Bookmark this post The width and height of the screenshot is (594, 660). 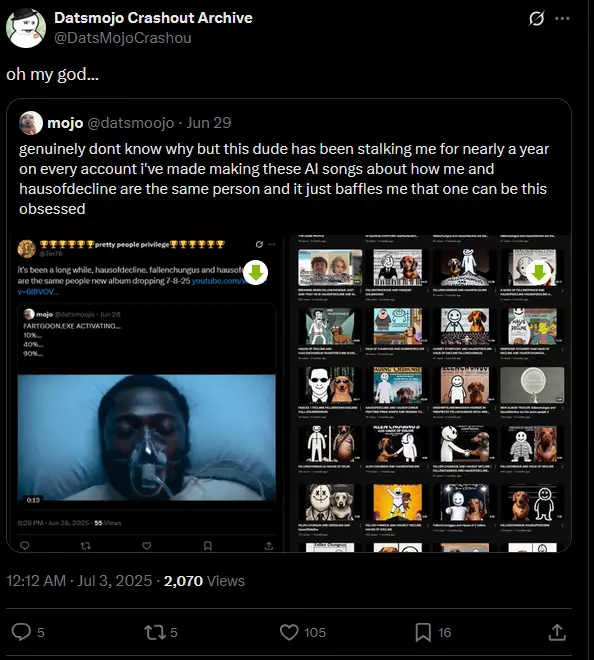coord(423,632)
